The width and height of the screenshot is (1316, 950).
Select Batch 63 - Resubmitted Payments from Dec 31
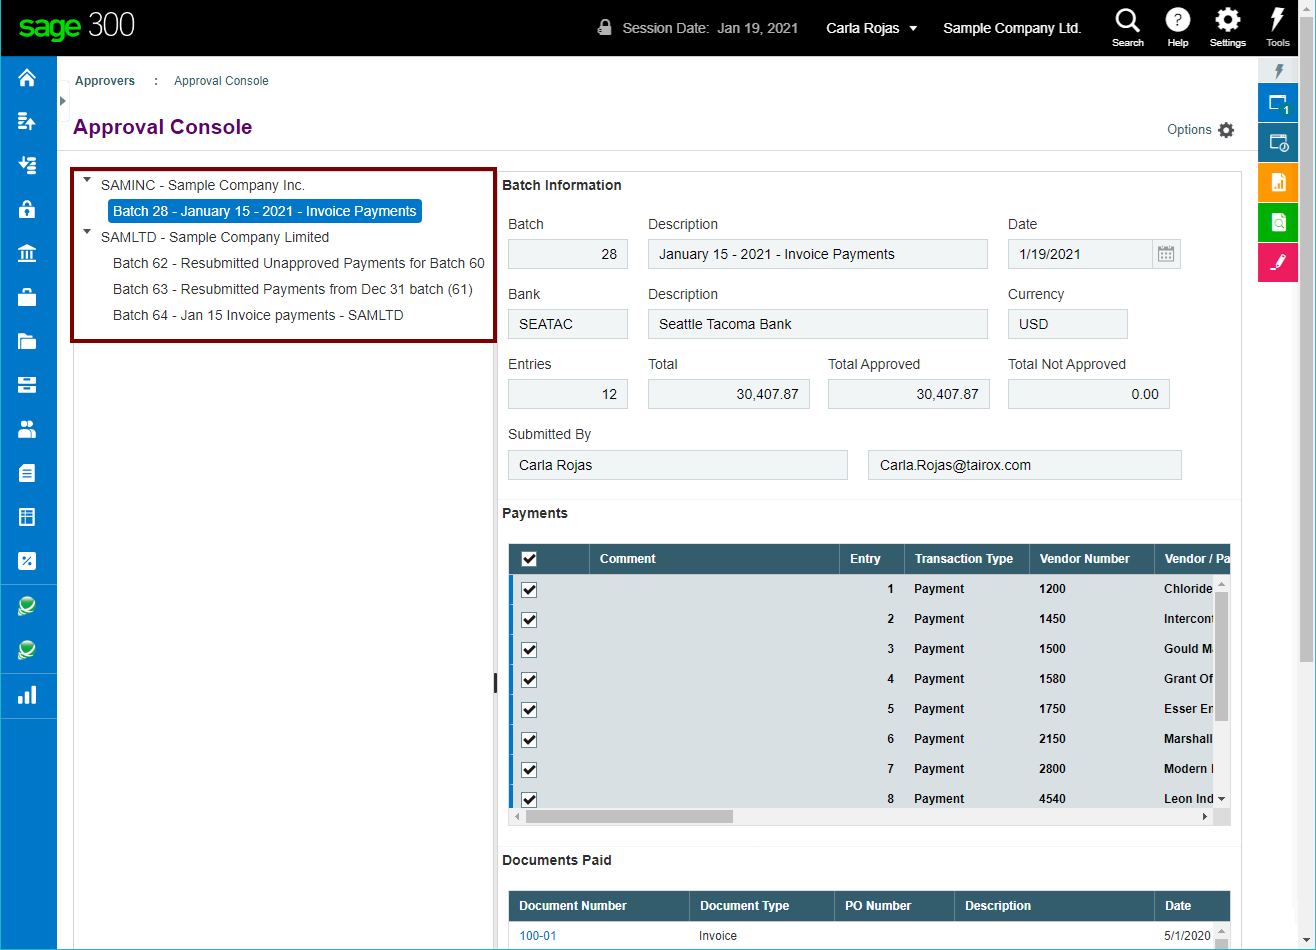pos(293,289)
